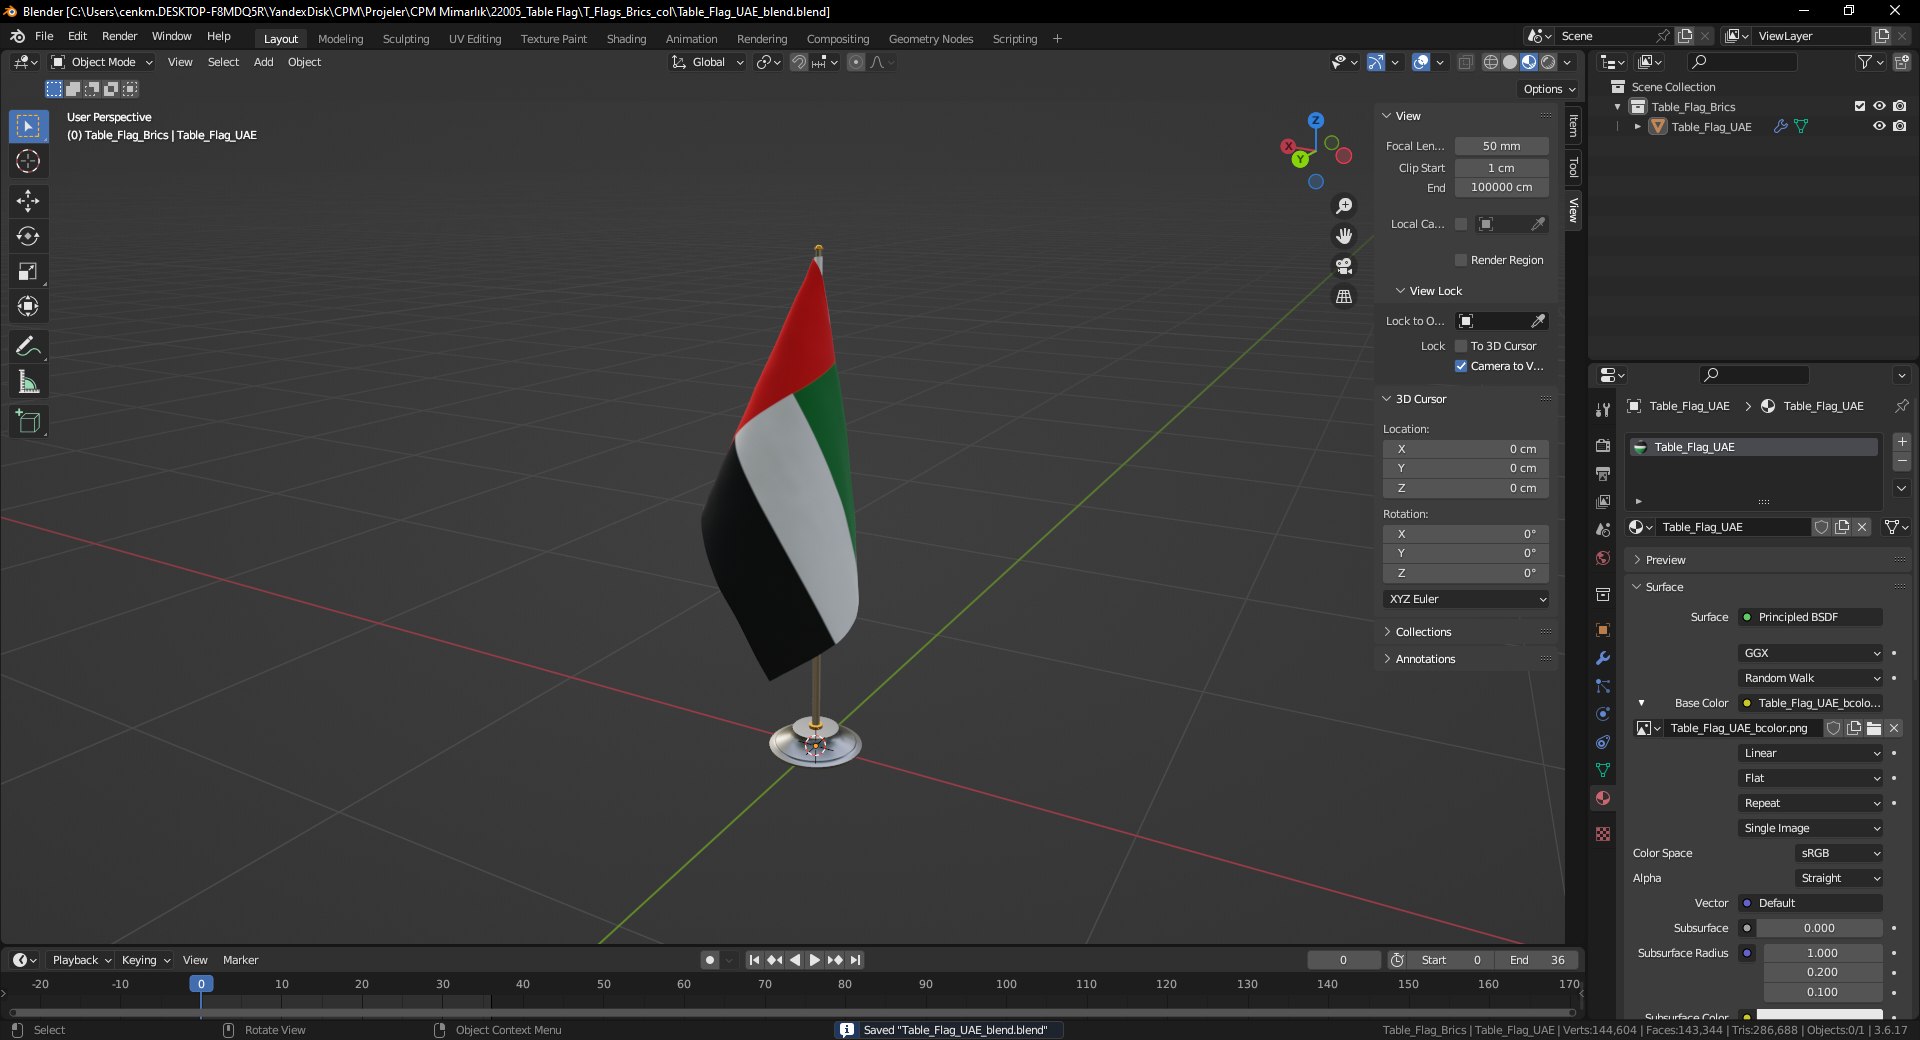
Task: Uncheck Camera to View checkbox
Action: pyautogui.click(x=1461, y=366)
